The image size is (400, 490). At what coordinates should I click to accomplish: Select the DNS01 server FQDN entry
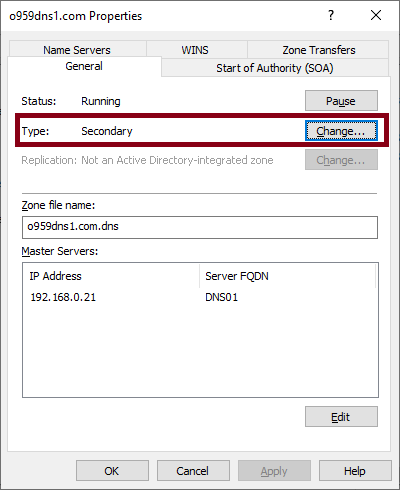pyautogui.click(x=222, y=297)
